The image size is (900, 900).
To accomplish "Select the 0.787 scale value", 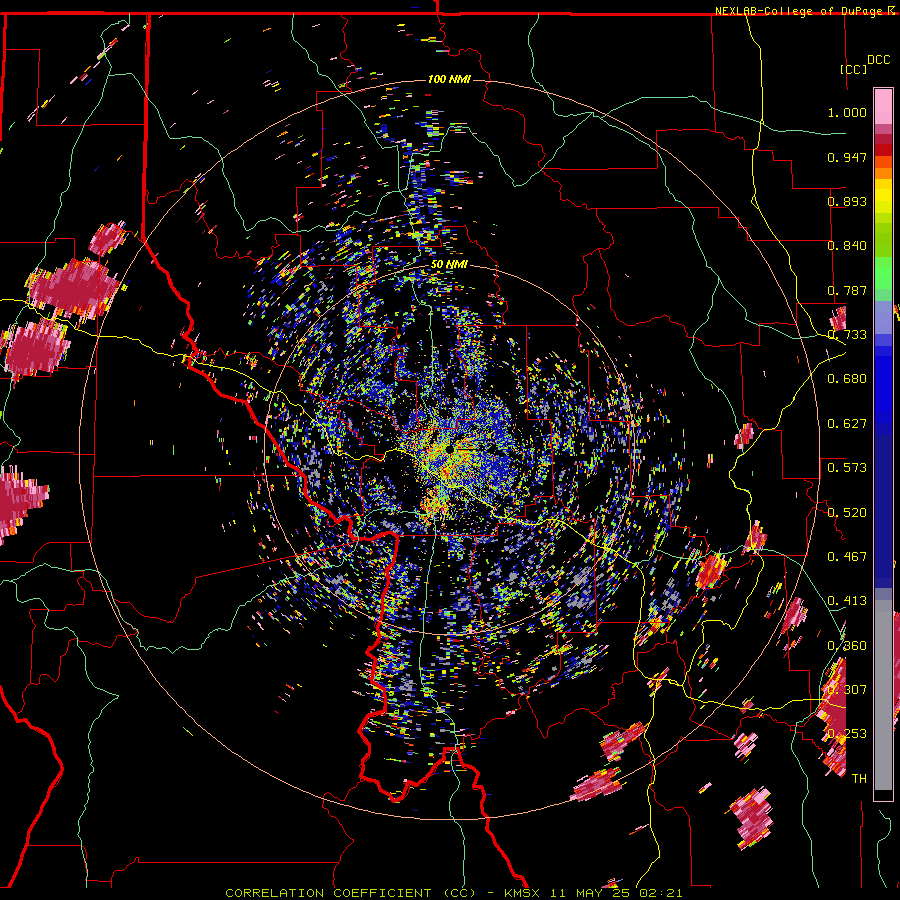I will 847,290.
